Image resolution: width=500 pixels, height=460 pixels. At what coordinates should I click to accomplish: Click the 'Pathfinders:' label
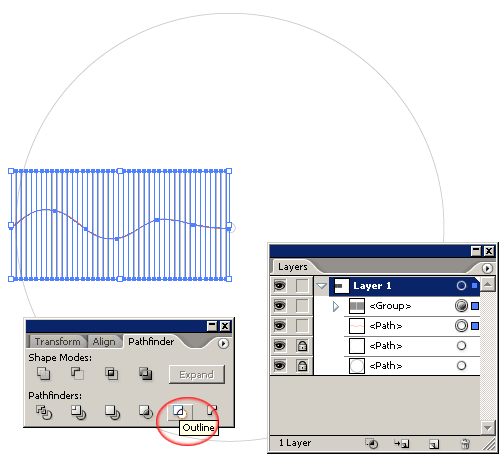coord(55,396)
